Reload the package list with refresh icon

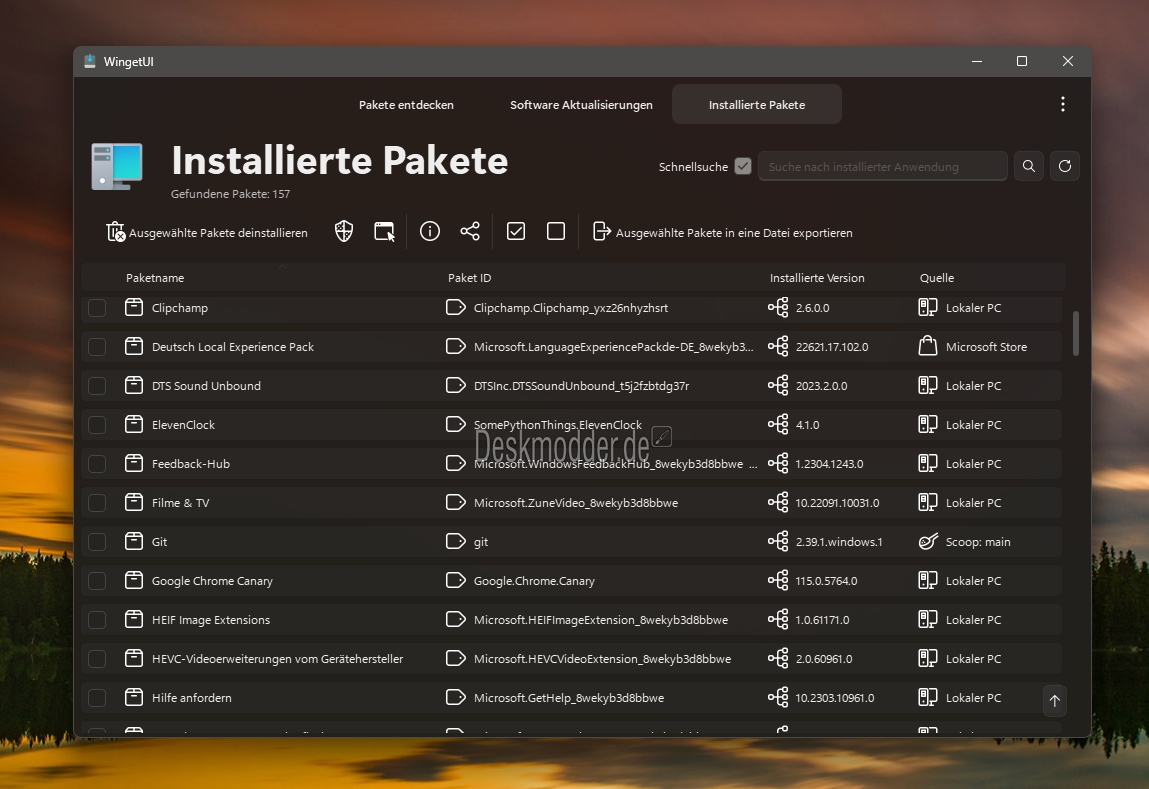1065,166
